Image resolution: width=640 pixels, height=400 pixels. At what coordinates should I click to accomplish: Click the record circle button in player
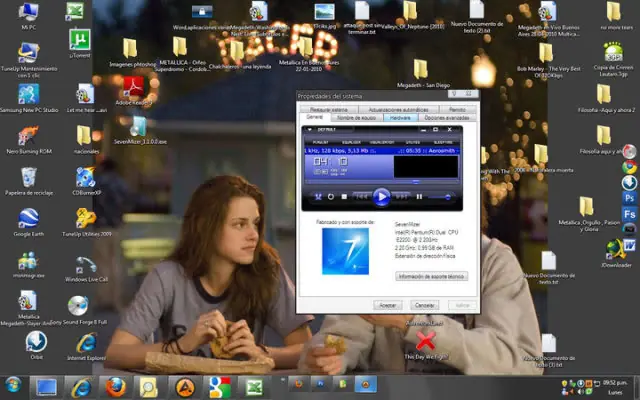point(331,197)
